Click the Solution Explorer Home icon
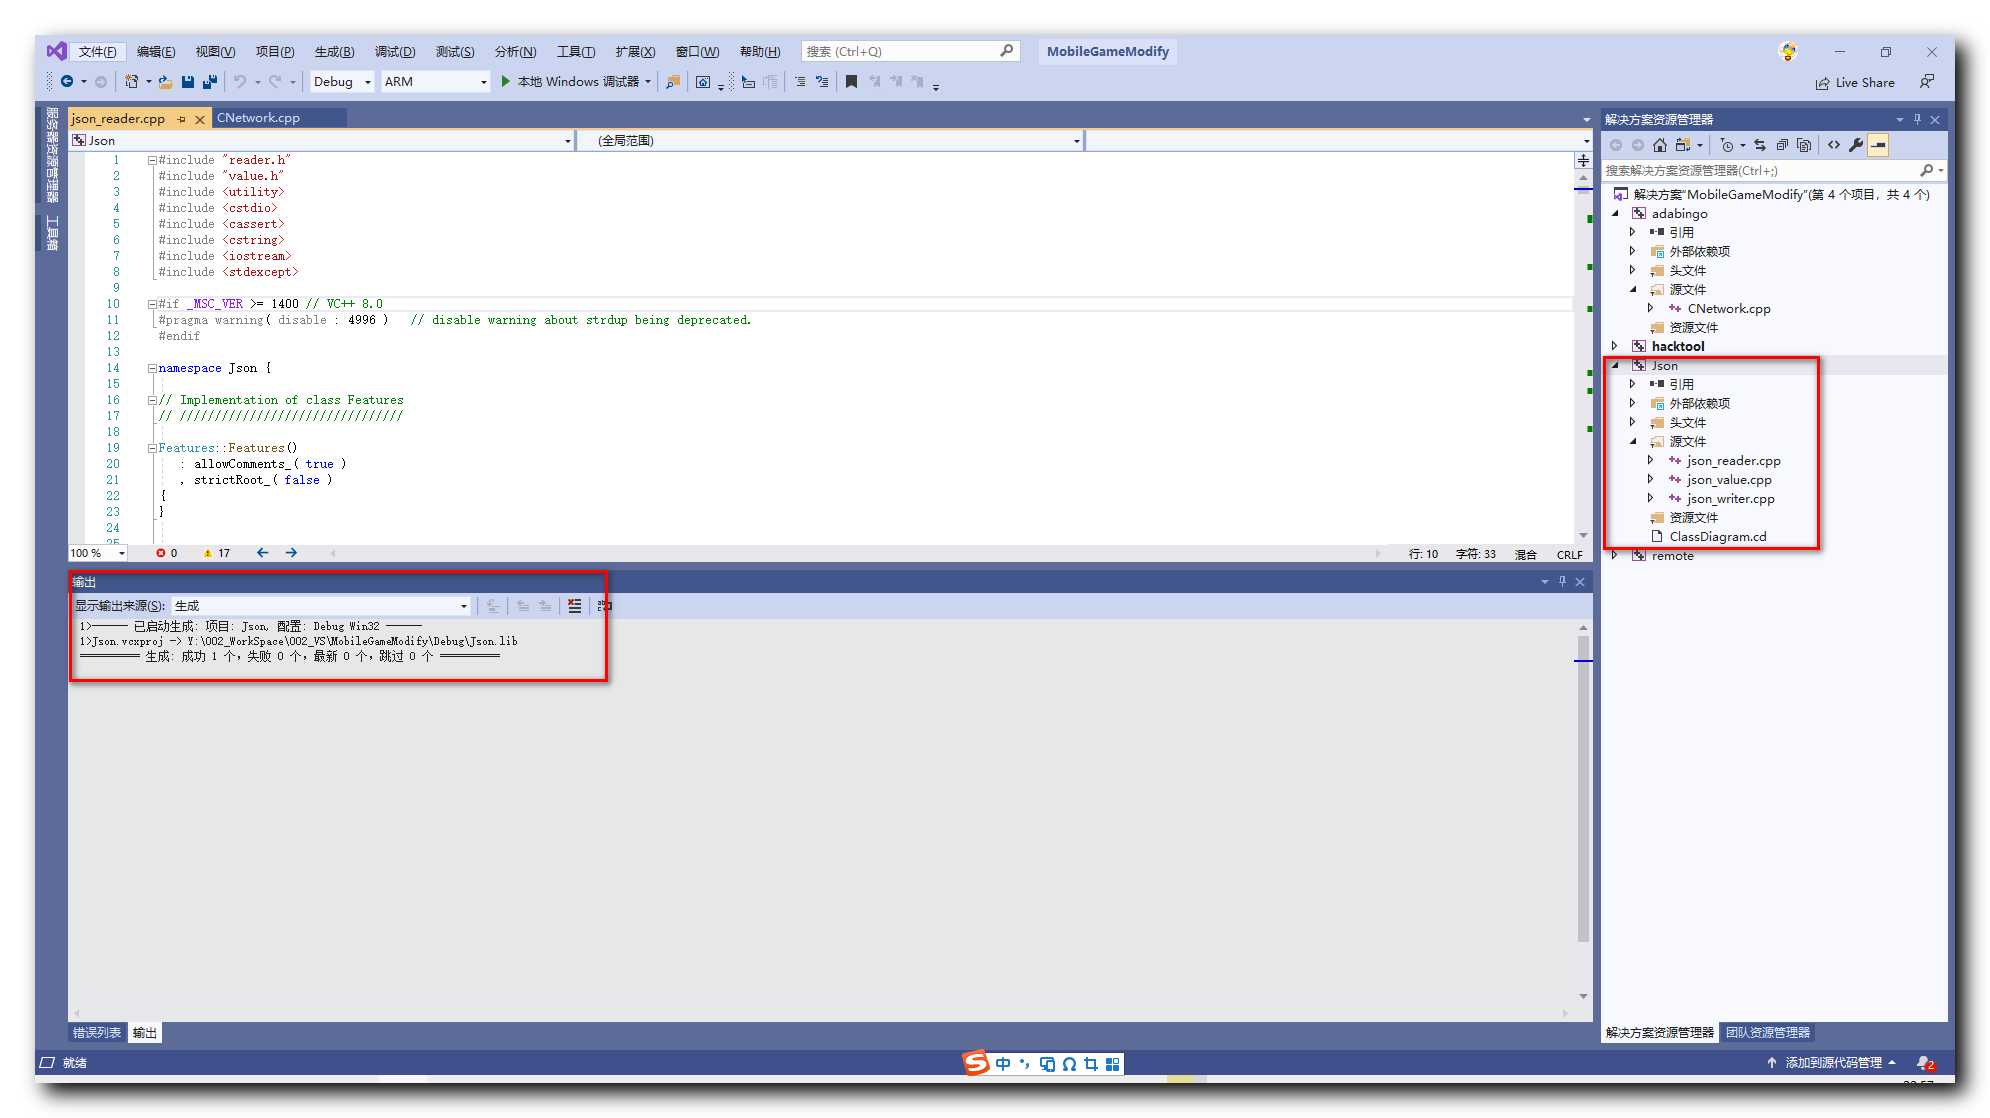The width and height of the screenshot is (1990, 1118). point(1660,145)
